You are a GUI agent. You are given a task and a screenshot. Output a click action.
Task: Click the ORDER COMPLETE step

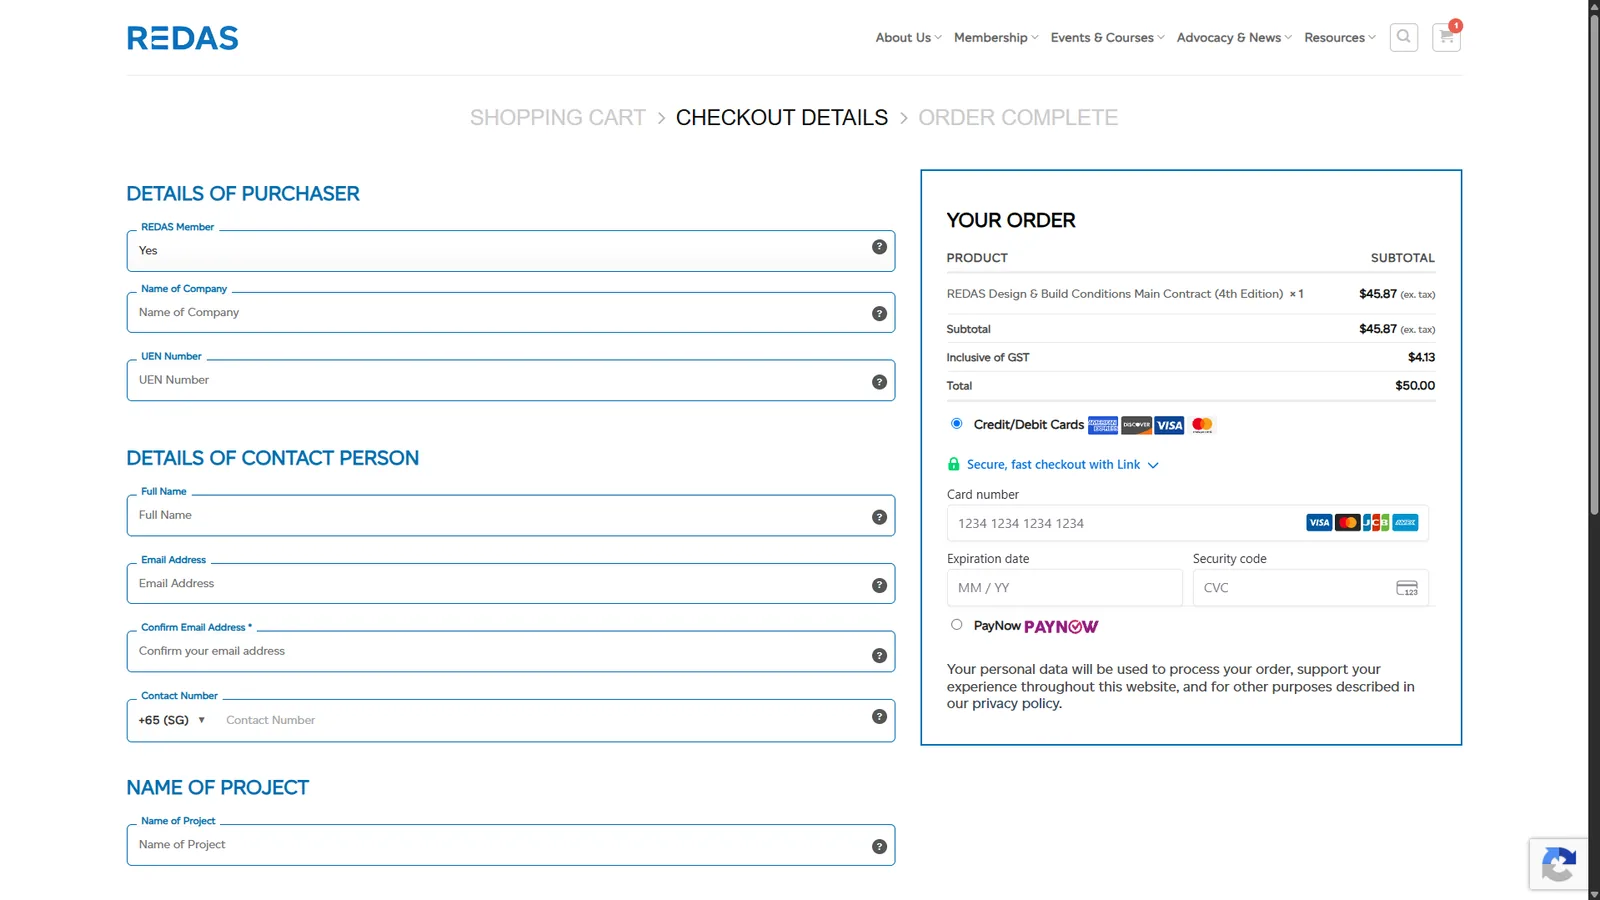click(x=1018, y=118)
